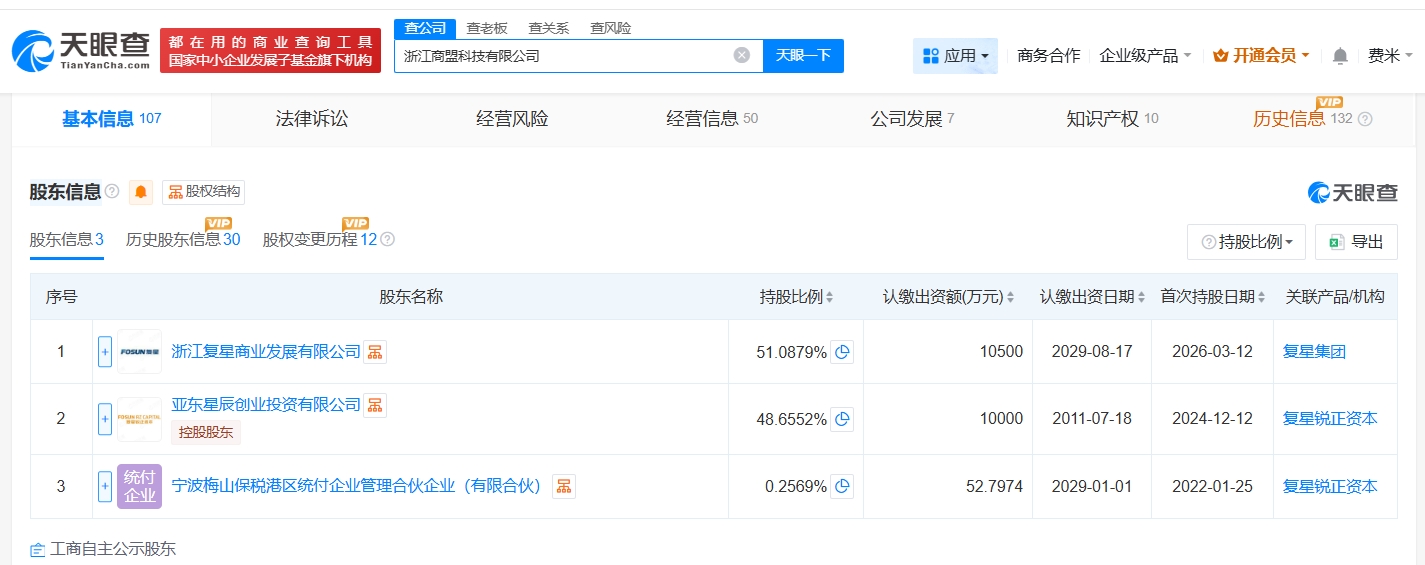Click the company name search field
The height and width of the screenshot is (565, 1425).
point(565,56)
